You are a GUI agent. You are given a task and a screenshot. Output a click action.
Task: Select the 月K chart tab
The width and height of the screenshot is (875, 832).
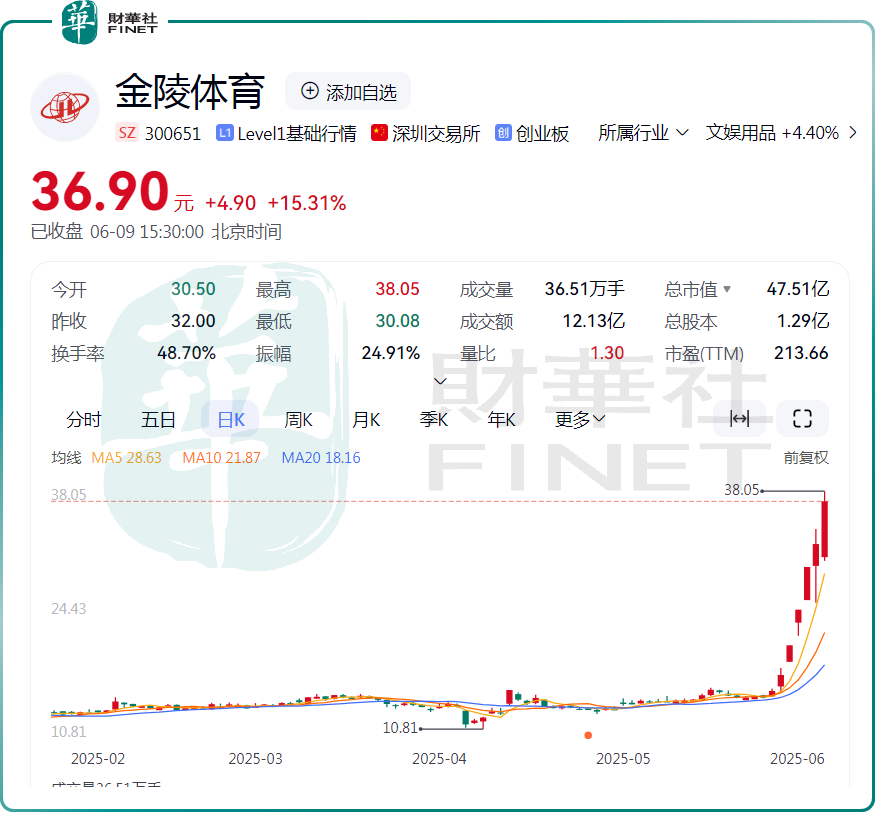(366, 419)
